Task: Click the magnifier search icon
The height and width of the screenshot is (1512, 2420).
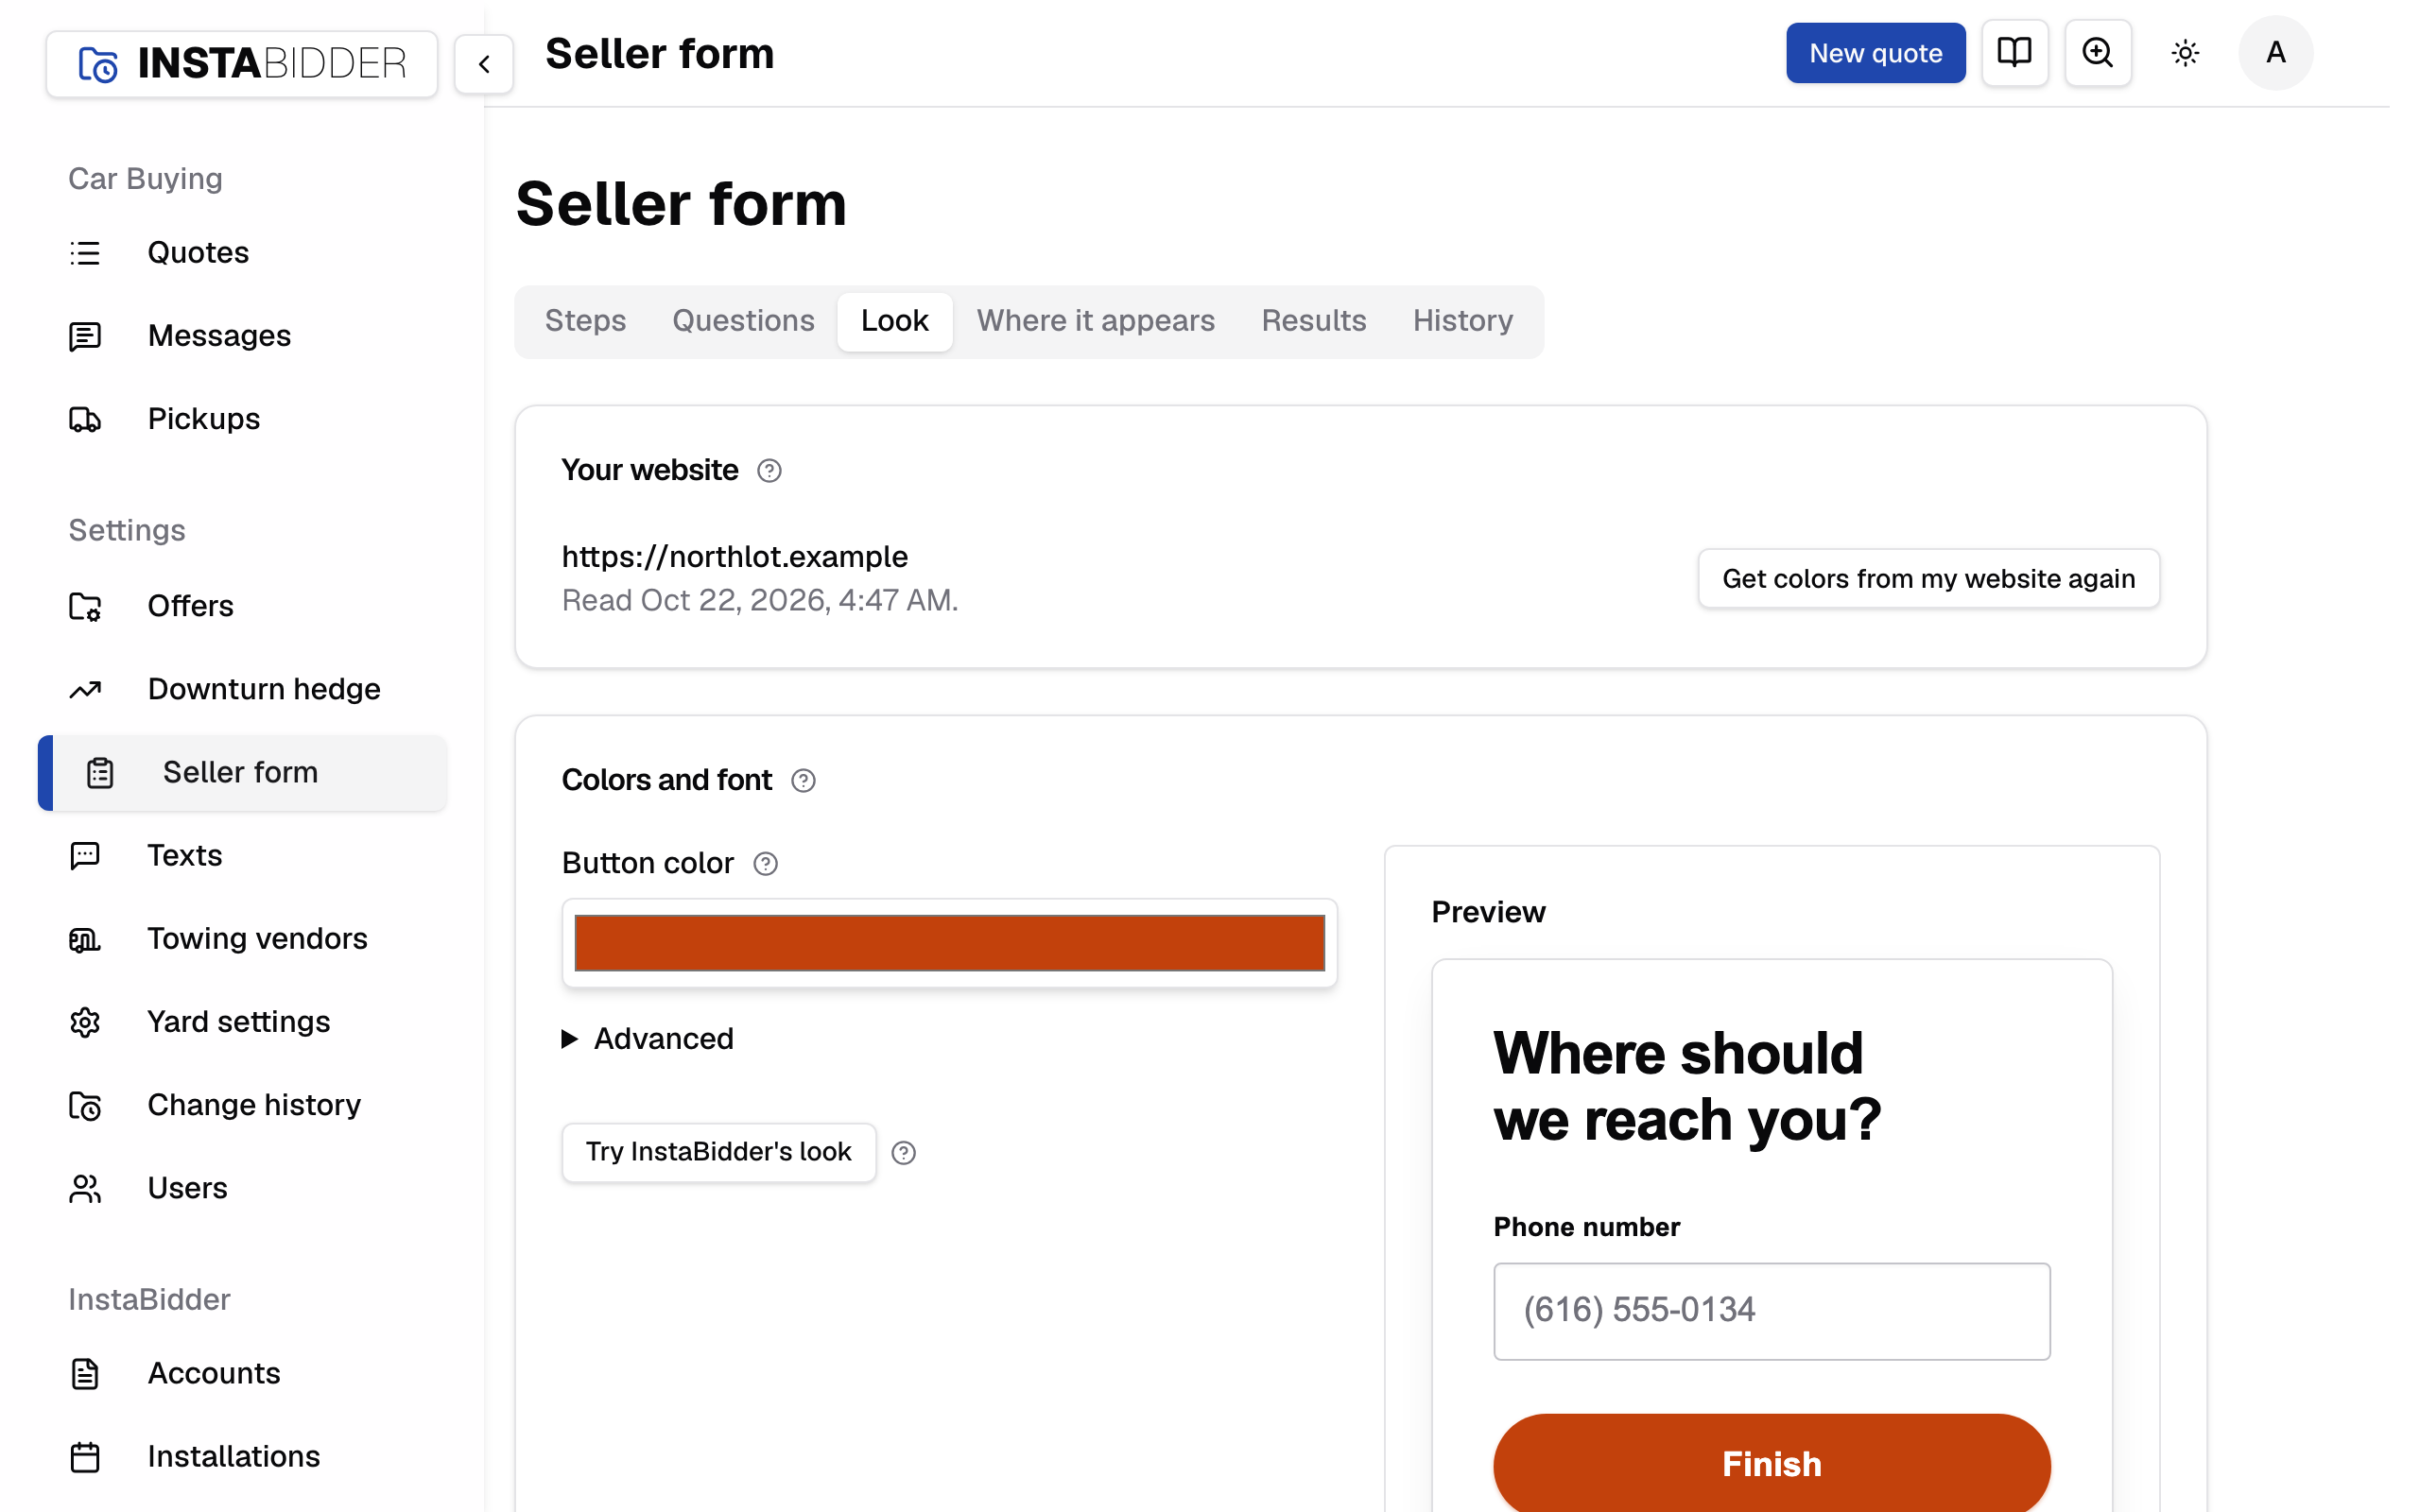Action: point(2097,53)
